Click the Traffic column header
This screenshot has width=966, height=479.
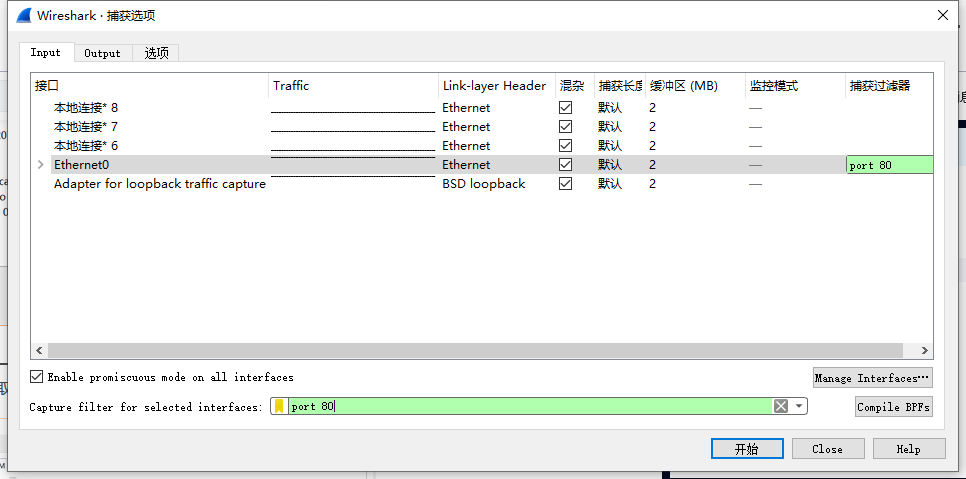(354, 86)
